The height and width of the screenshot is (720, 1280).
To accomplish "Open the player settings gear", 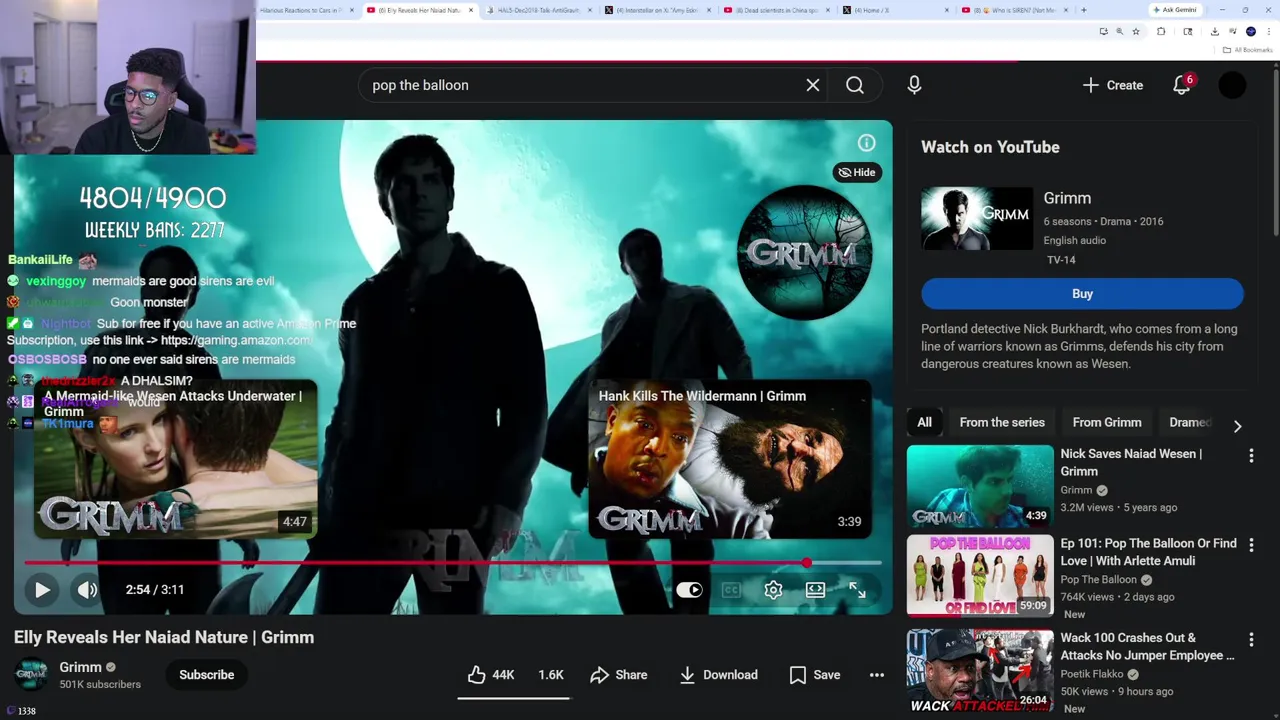I will click(773, 590).
